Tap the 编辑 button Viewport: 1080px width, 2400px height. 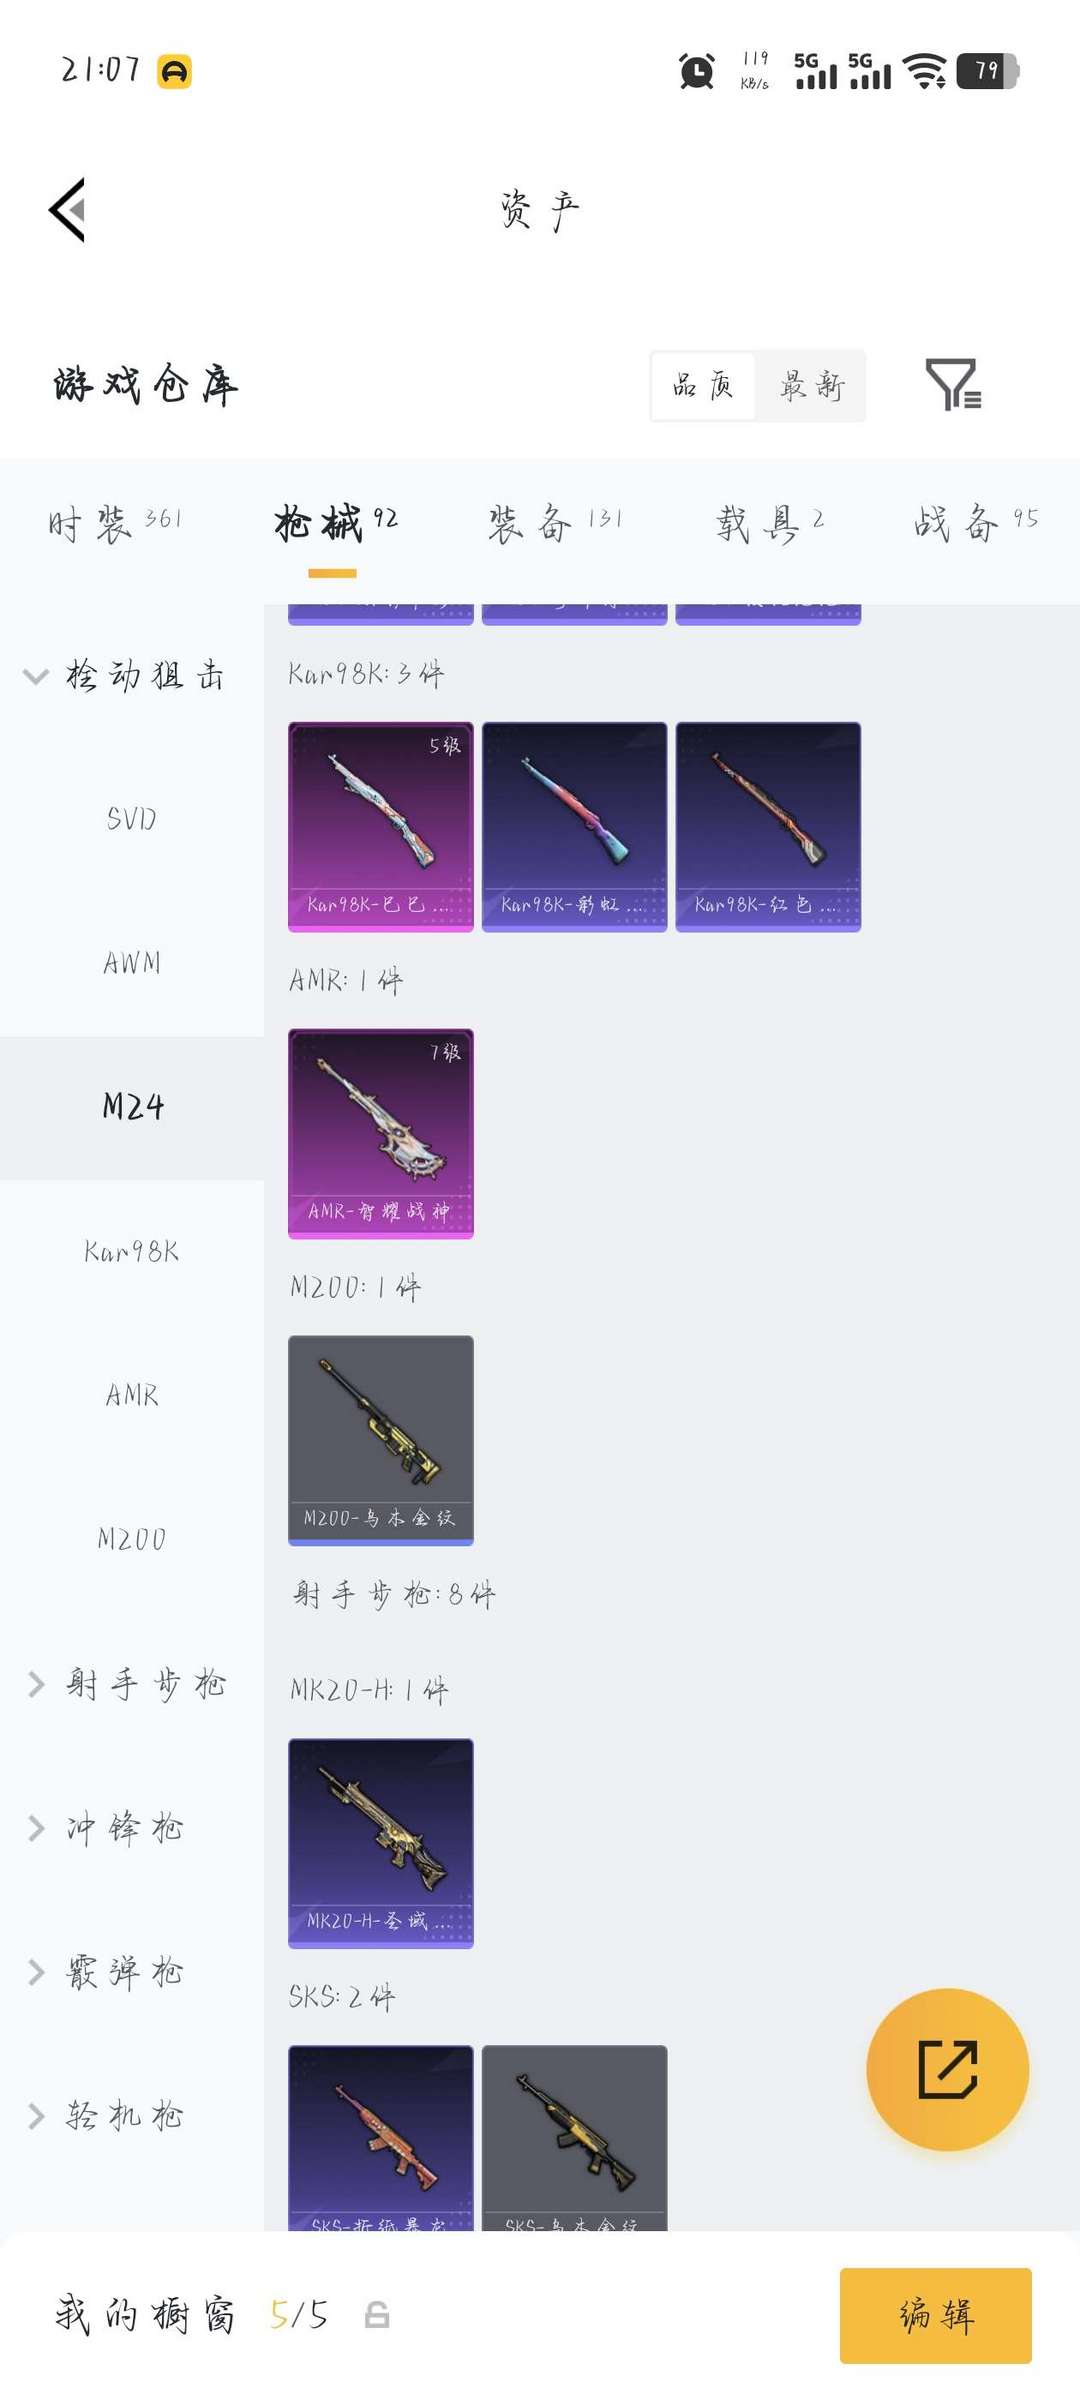[936, 2315]
